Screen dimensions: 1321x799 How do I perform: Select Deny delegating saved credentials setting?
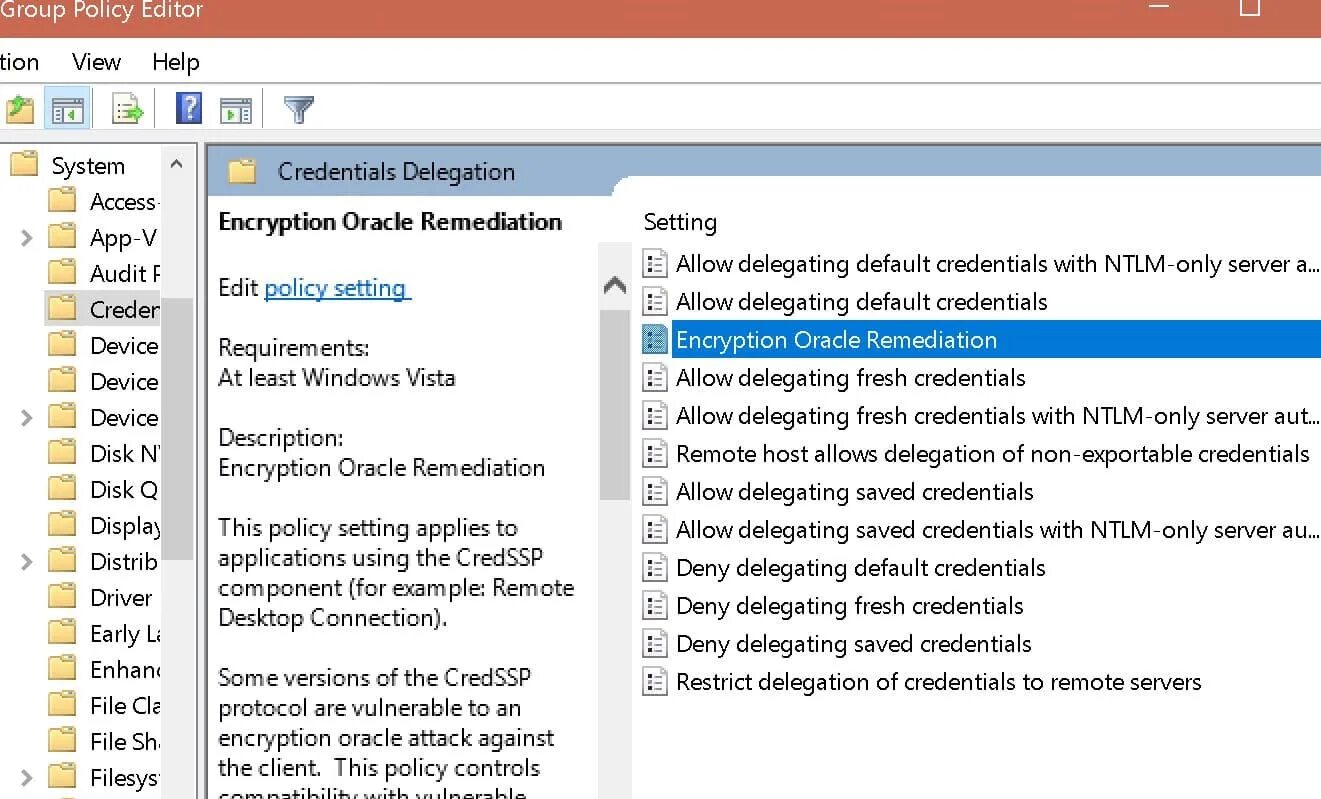854,644
